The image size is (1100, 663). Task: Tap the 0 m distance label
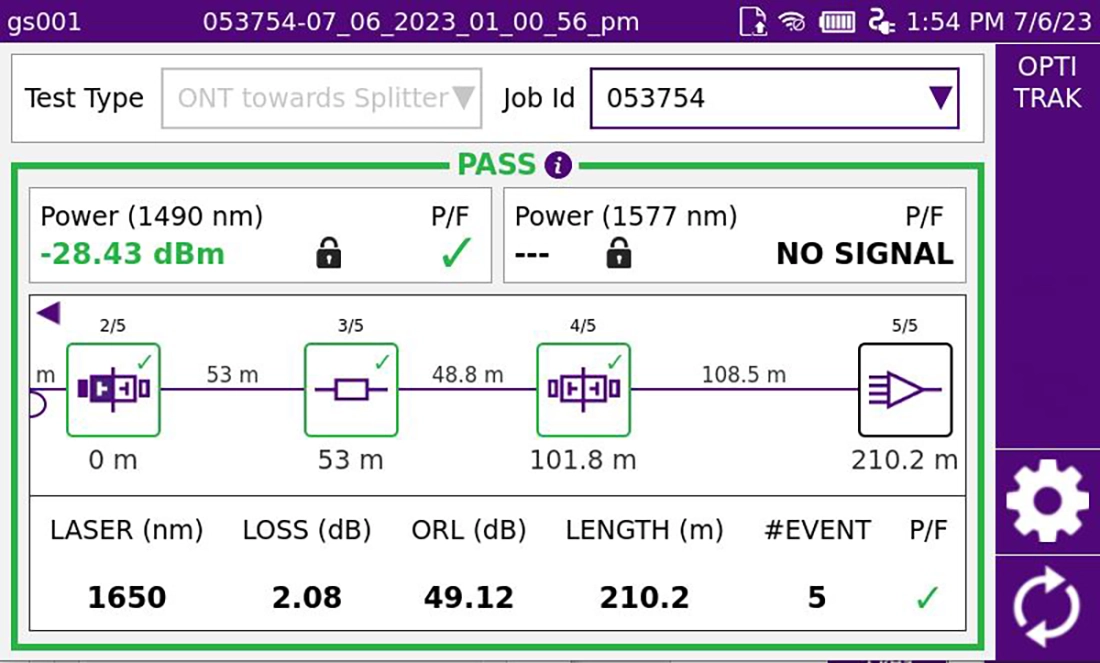coord(113,460)
